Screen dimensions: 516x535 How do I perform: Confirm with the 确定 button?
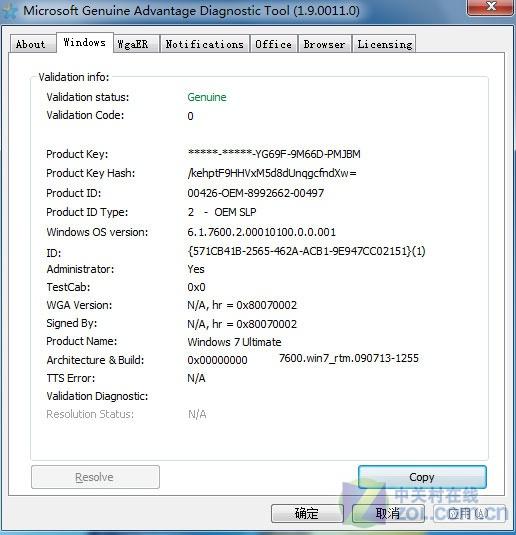pyautogui.click(x=307, y=513)
